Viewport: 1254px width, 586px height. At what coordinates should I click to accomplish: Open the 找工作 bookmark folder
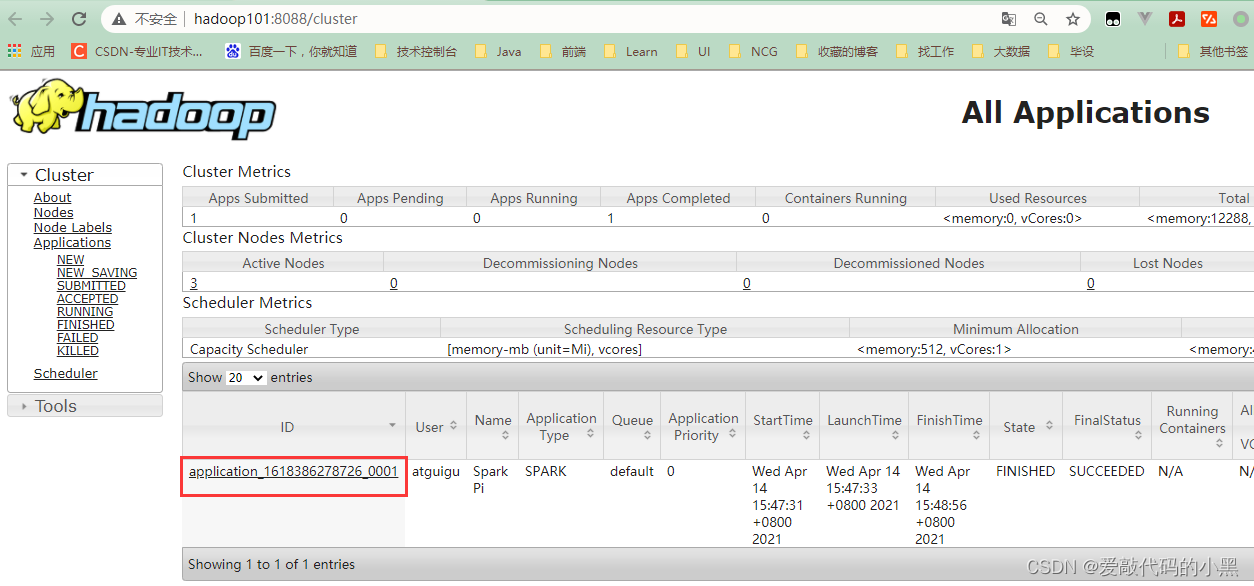click(x=925, y=51)
